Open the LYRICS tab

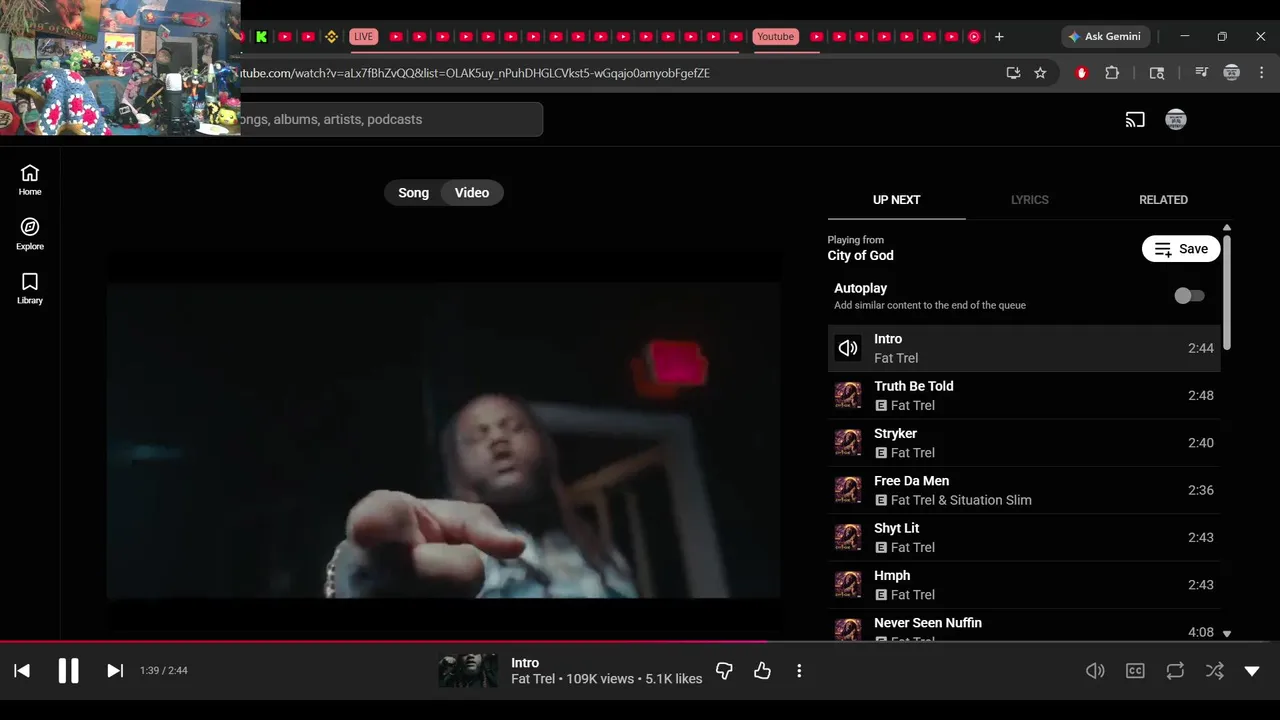point(1029,200)
